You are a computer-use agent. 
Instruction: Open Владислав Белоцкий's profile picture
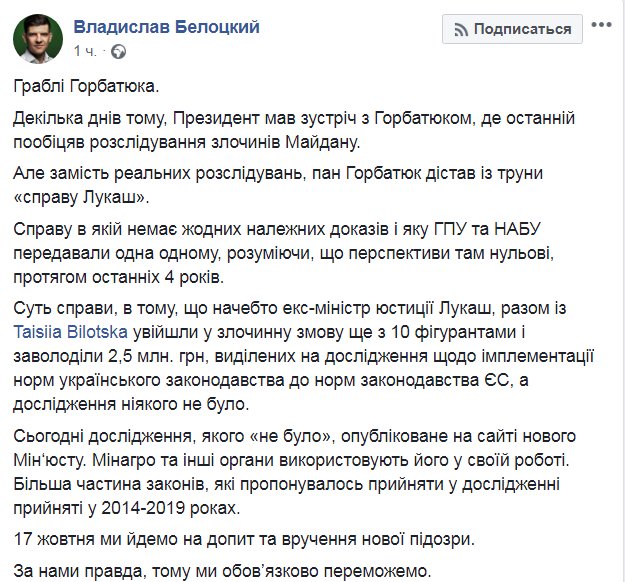coord(36,38)
